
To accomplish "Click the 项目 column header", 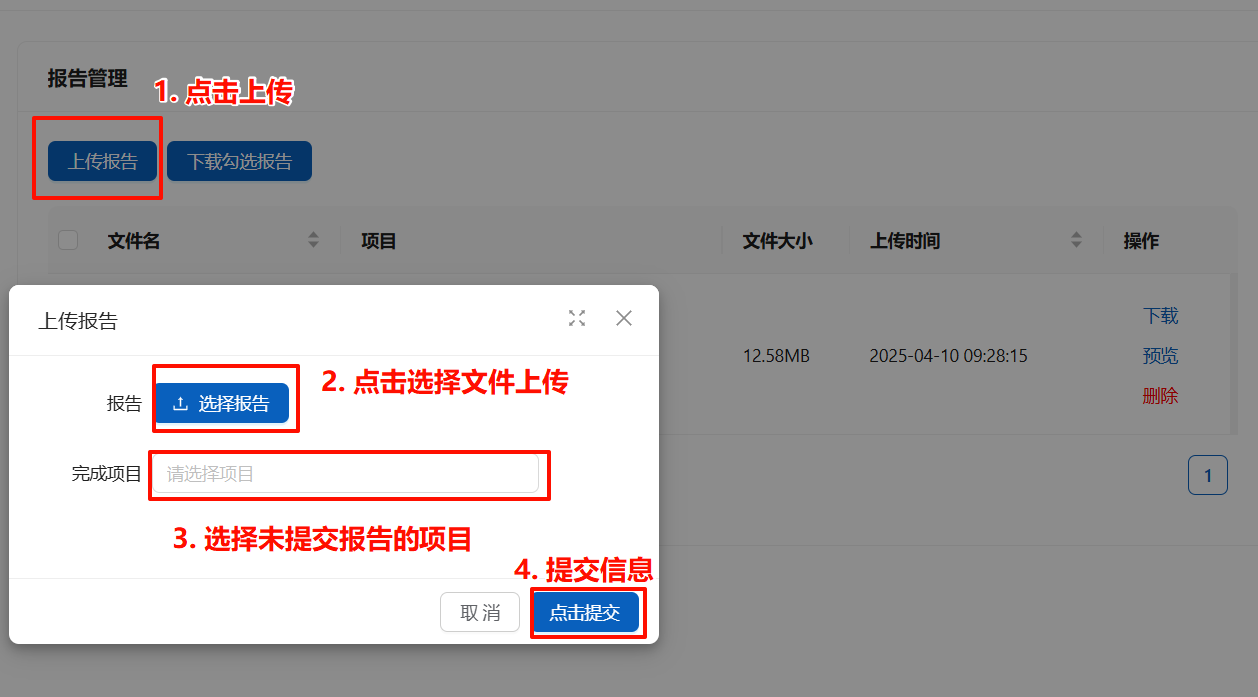I will tap(379, 241).
